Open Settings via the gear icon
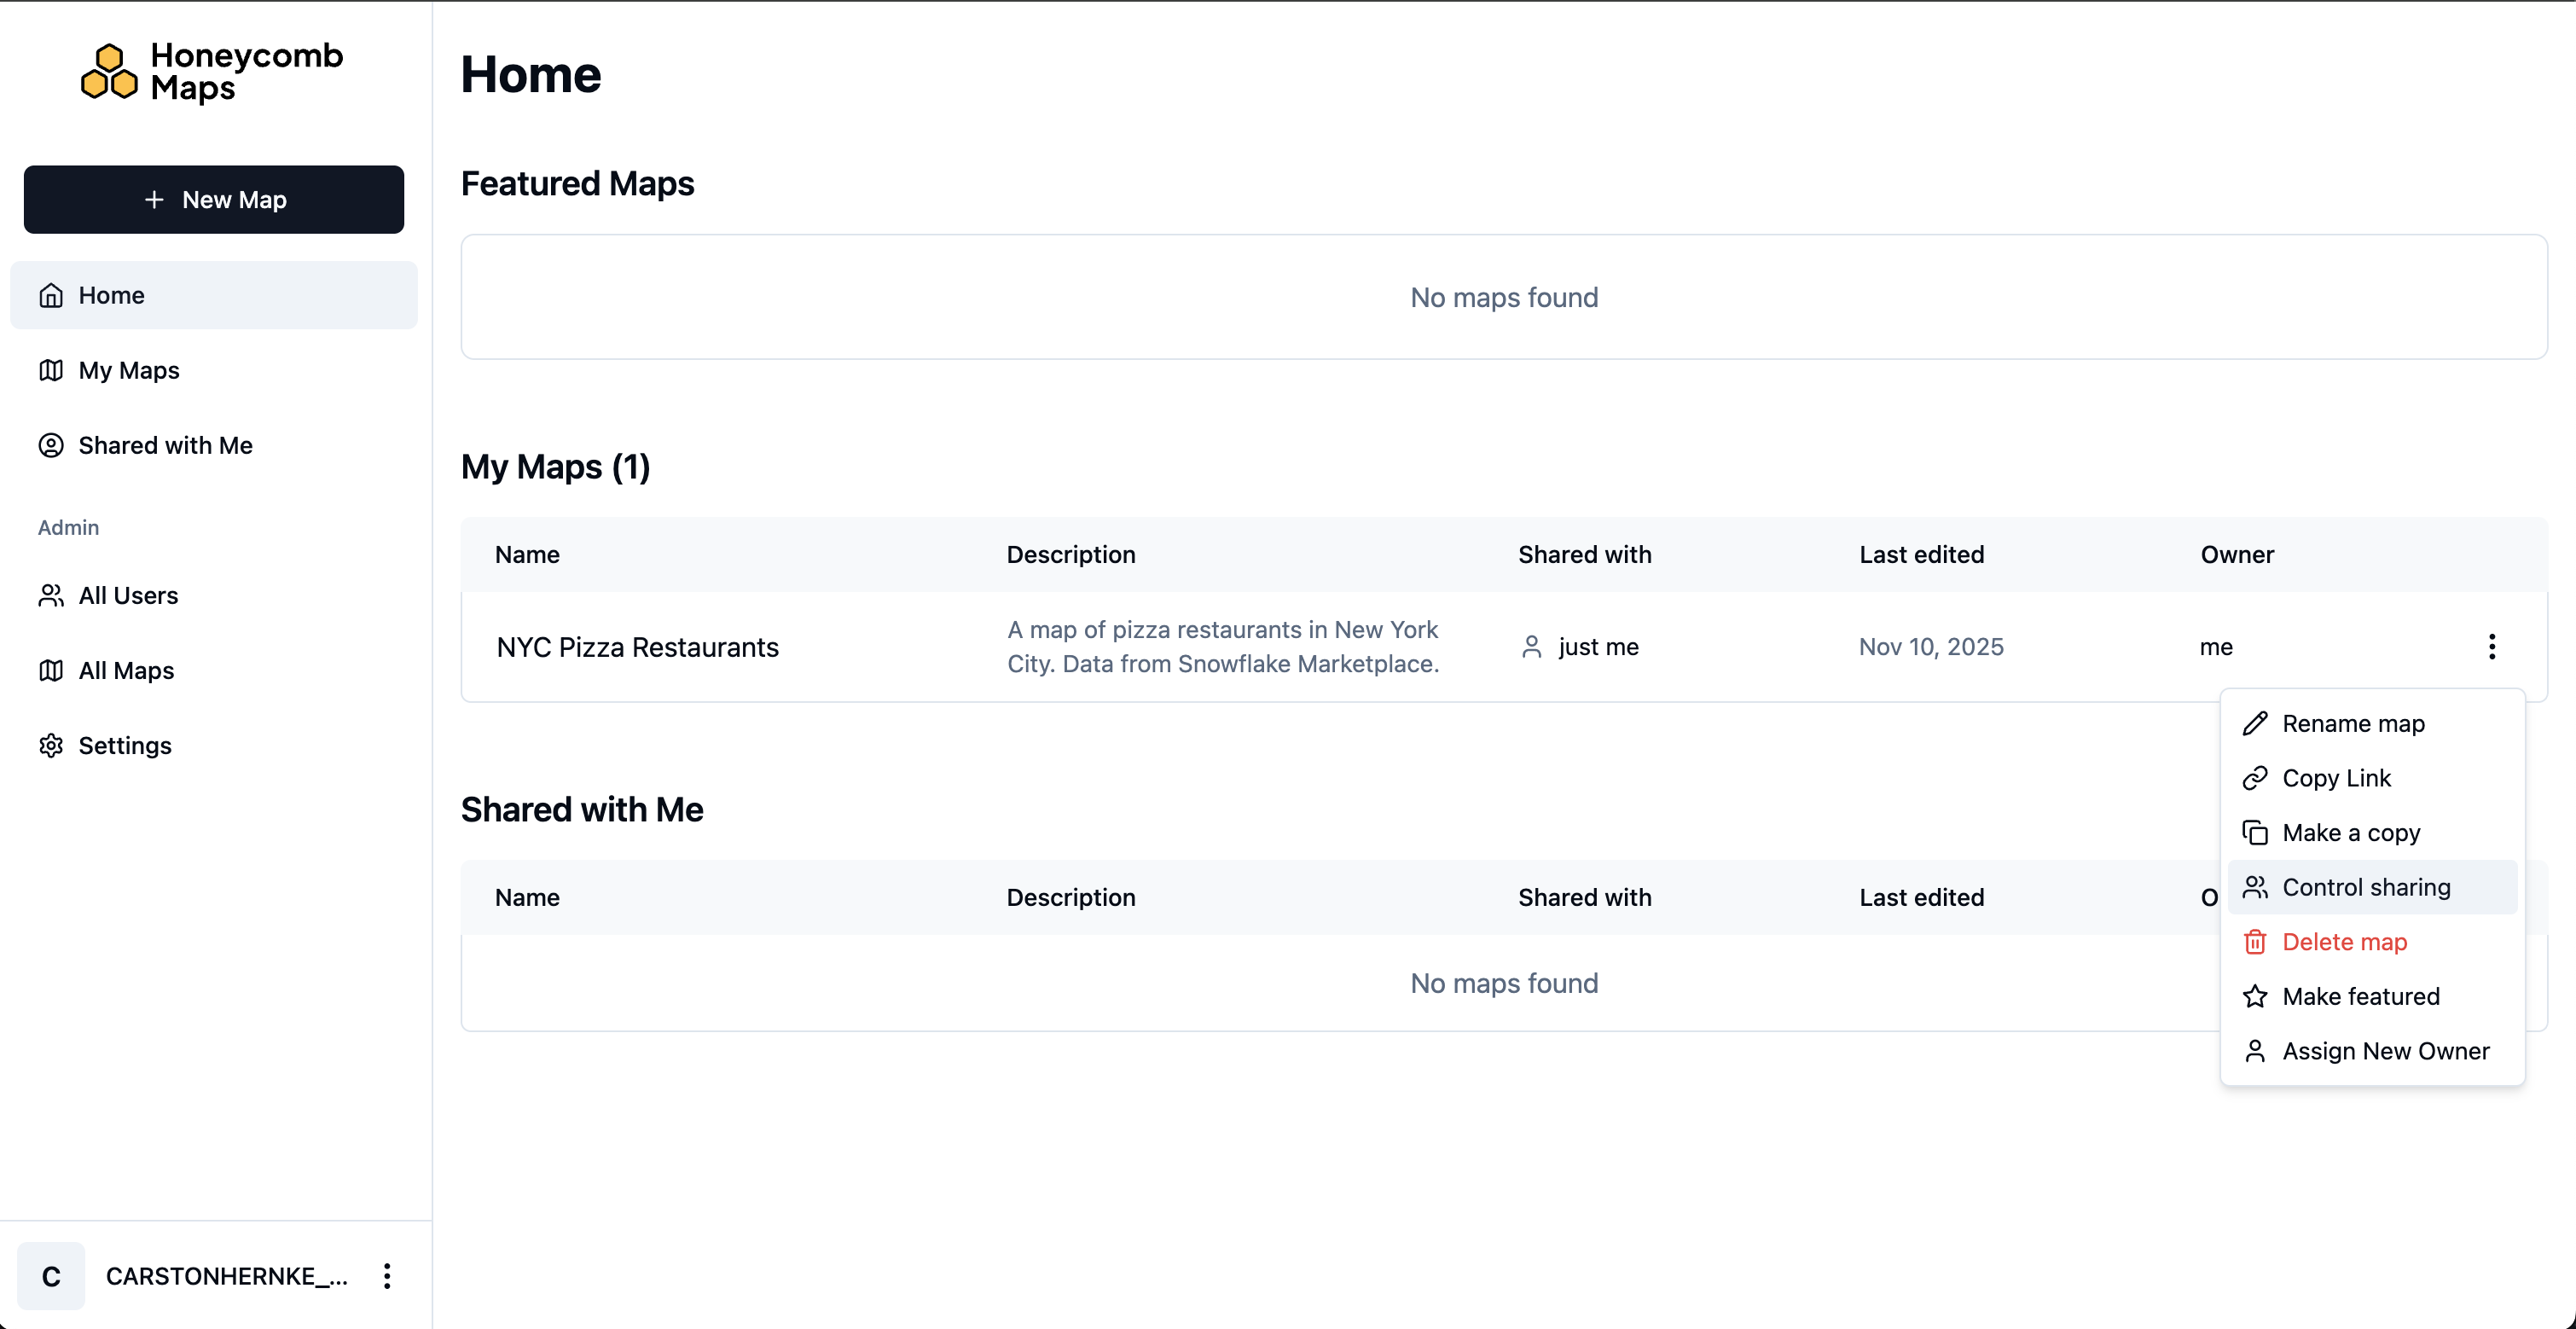 click(51, 745)
